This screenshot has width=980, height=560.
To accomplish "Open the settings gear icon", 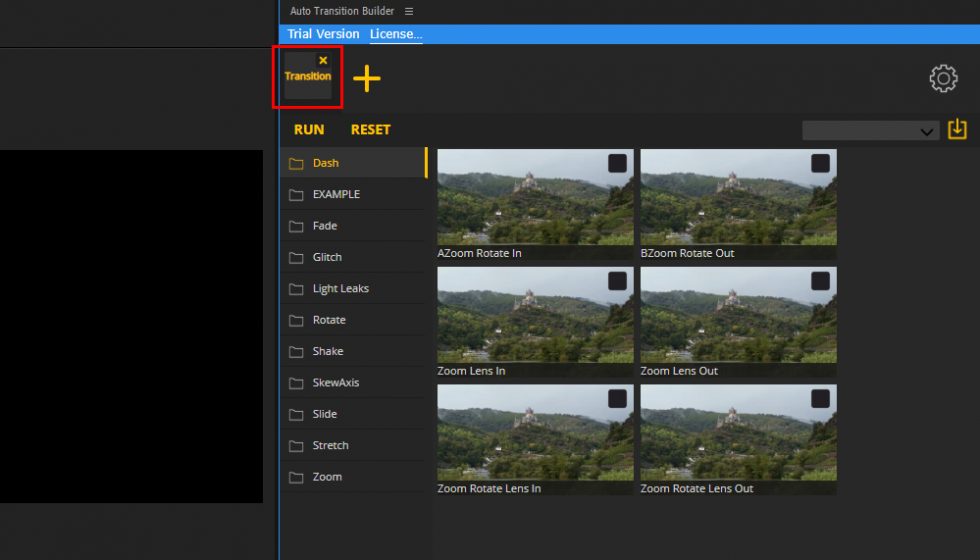I will point(943,79).
